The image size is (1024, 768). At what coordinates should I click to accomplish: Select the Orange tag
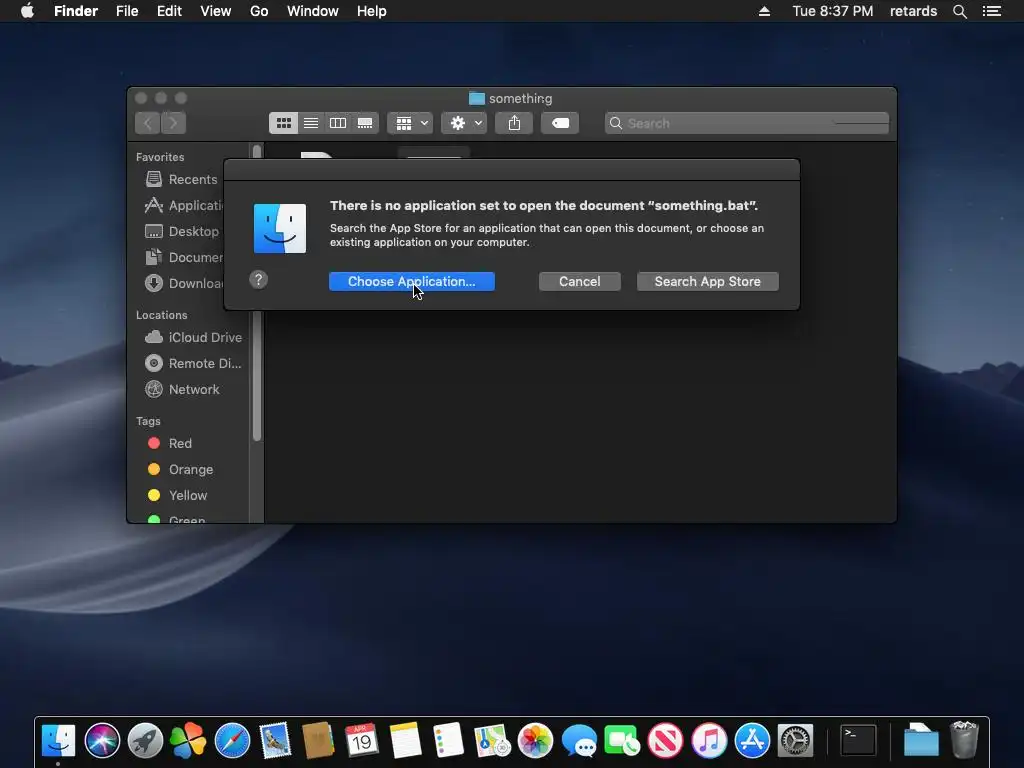click(181, 470)
